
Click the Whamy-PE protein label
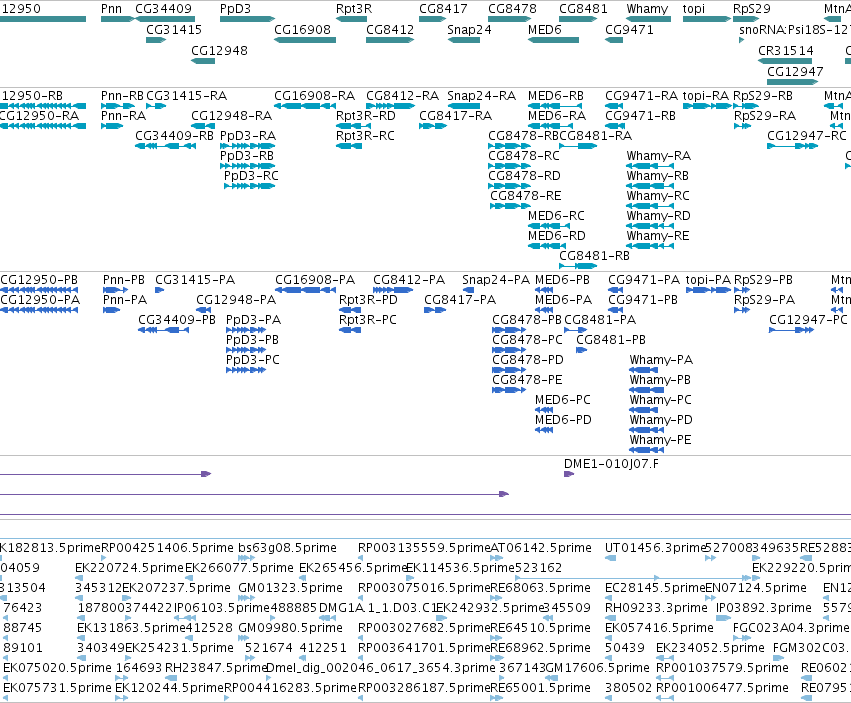coord(661,440)
